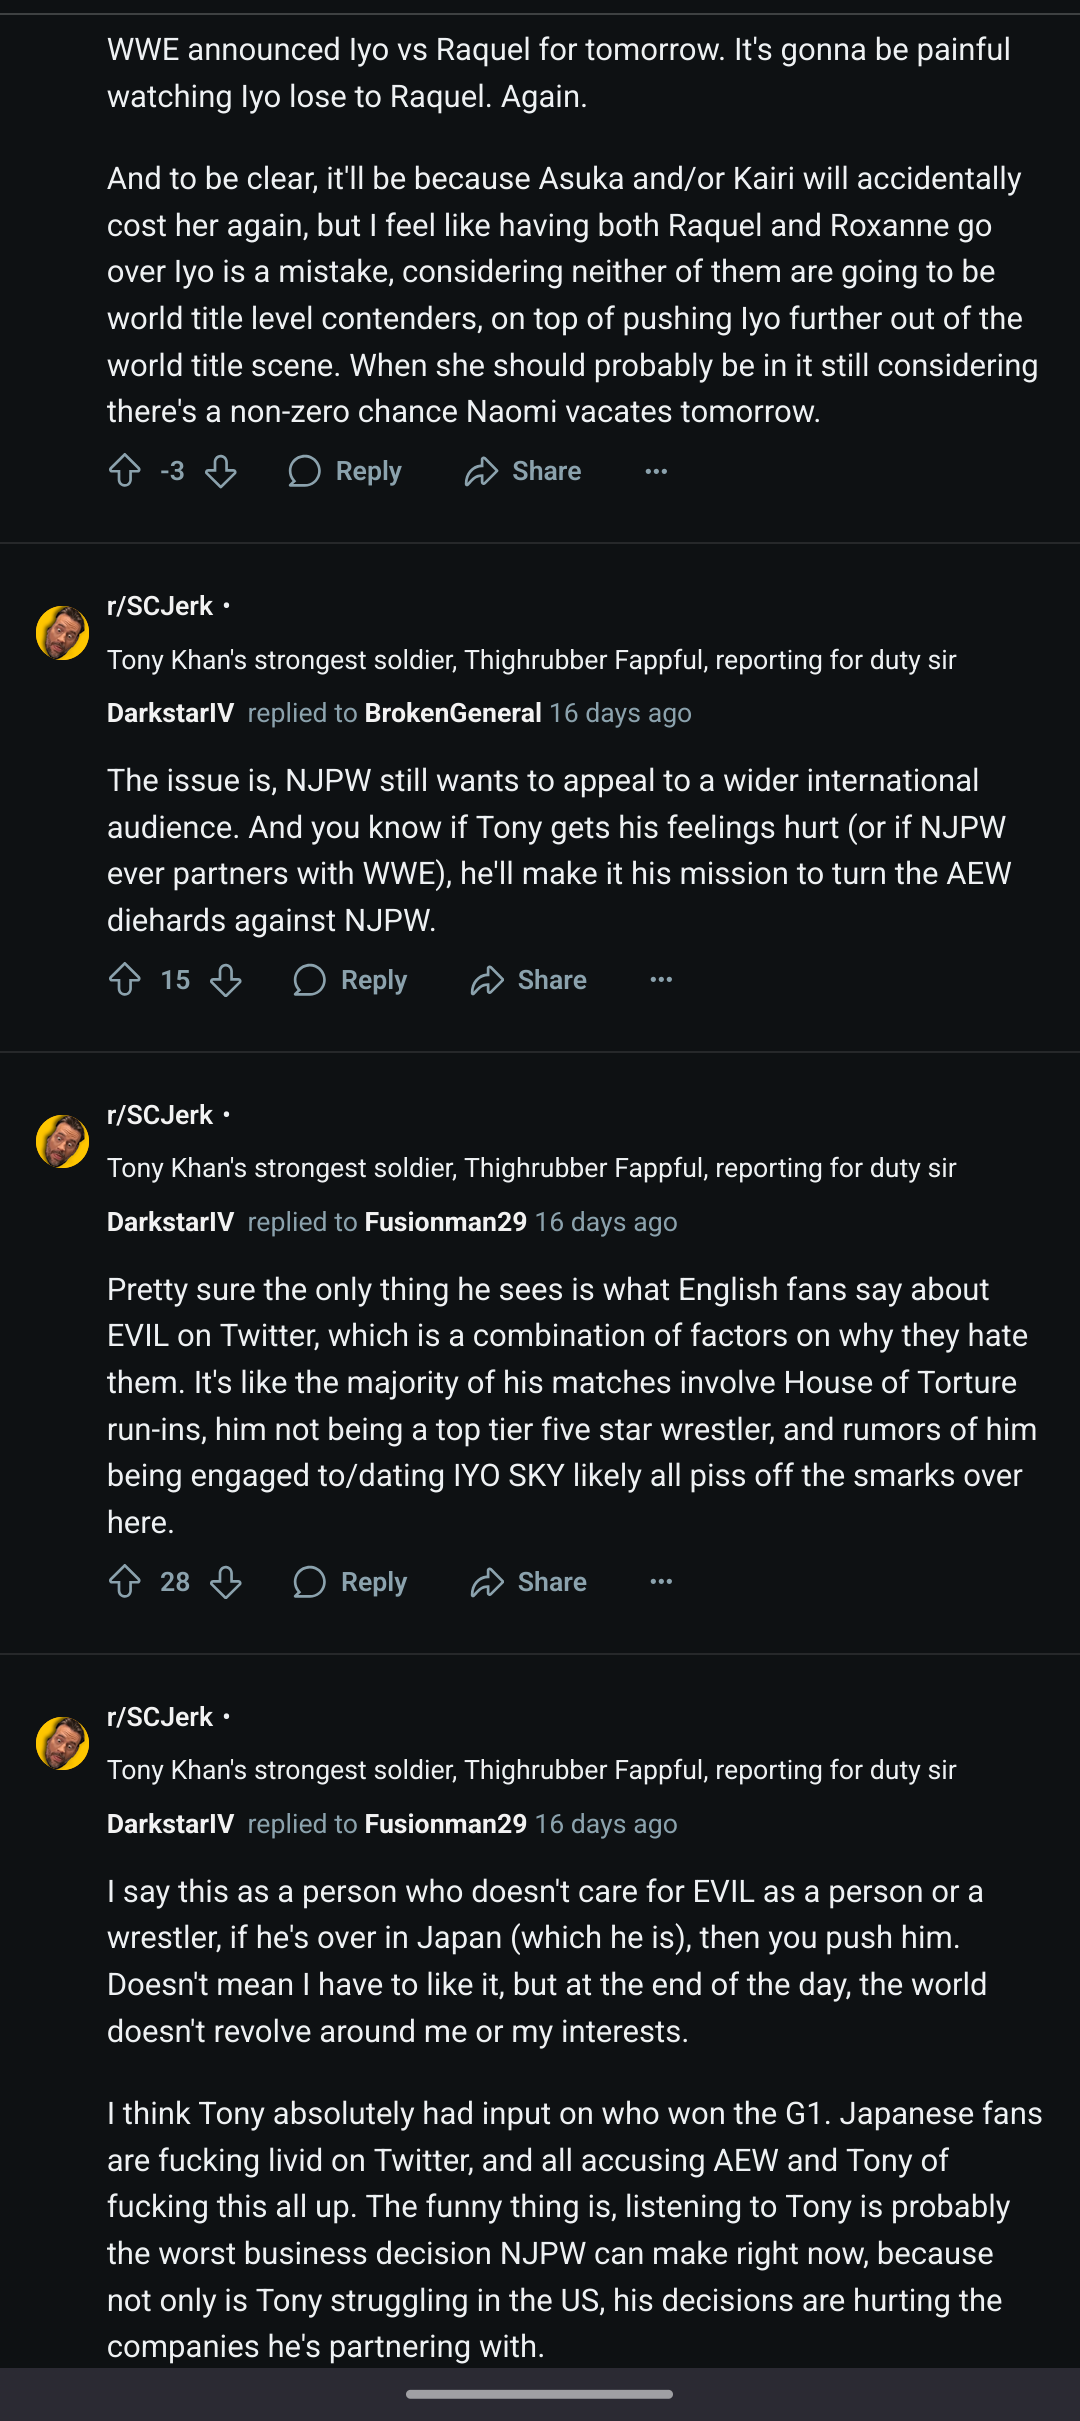Share the comment about NJPW international audience
The height and width of the screenshot is (2421, 1080).
(x=529, y=980)
